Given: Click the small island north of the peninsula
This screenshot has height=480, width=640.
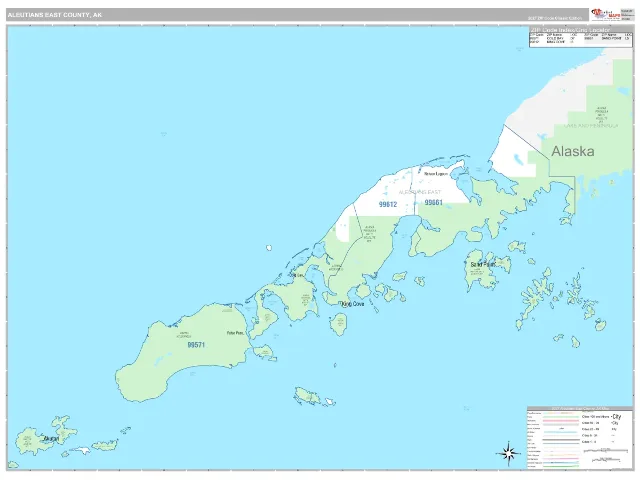Looking at the screenshot, I should [x=269, y=248].
